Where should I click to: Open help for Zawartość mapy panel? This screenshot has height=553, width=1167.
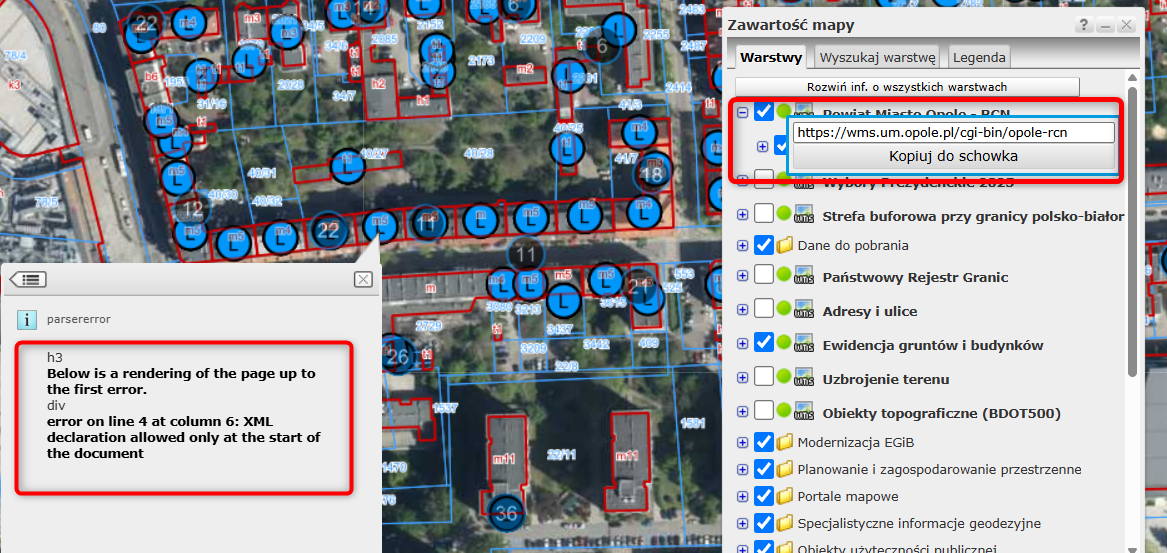tap(1083, 25)
